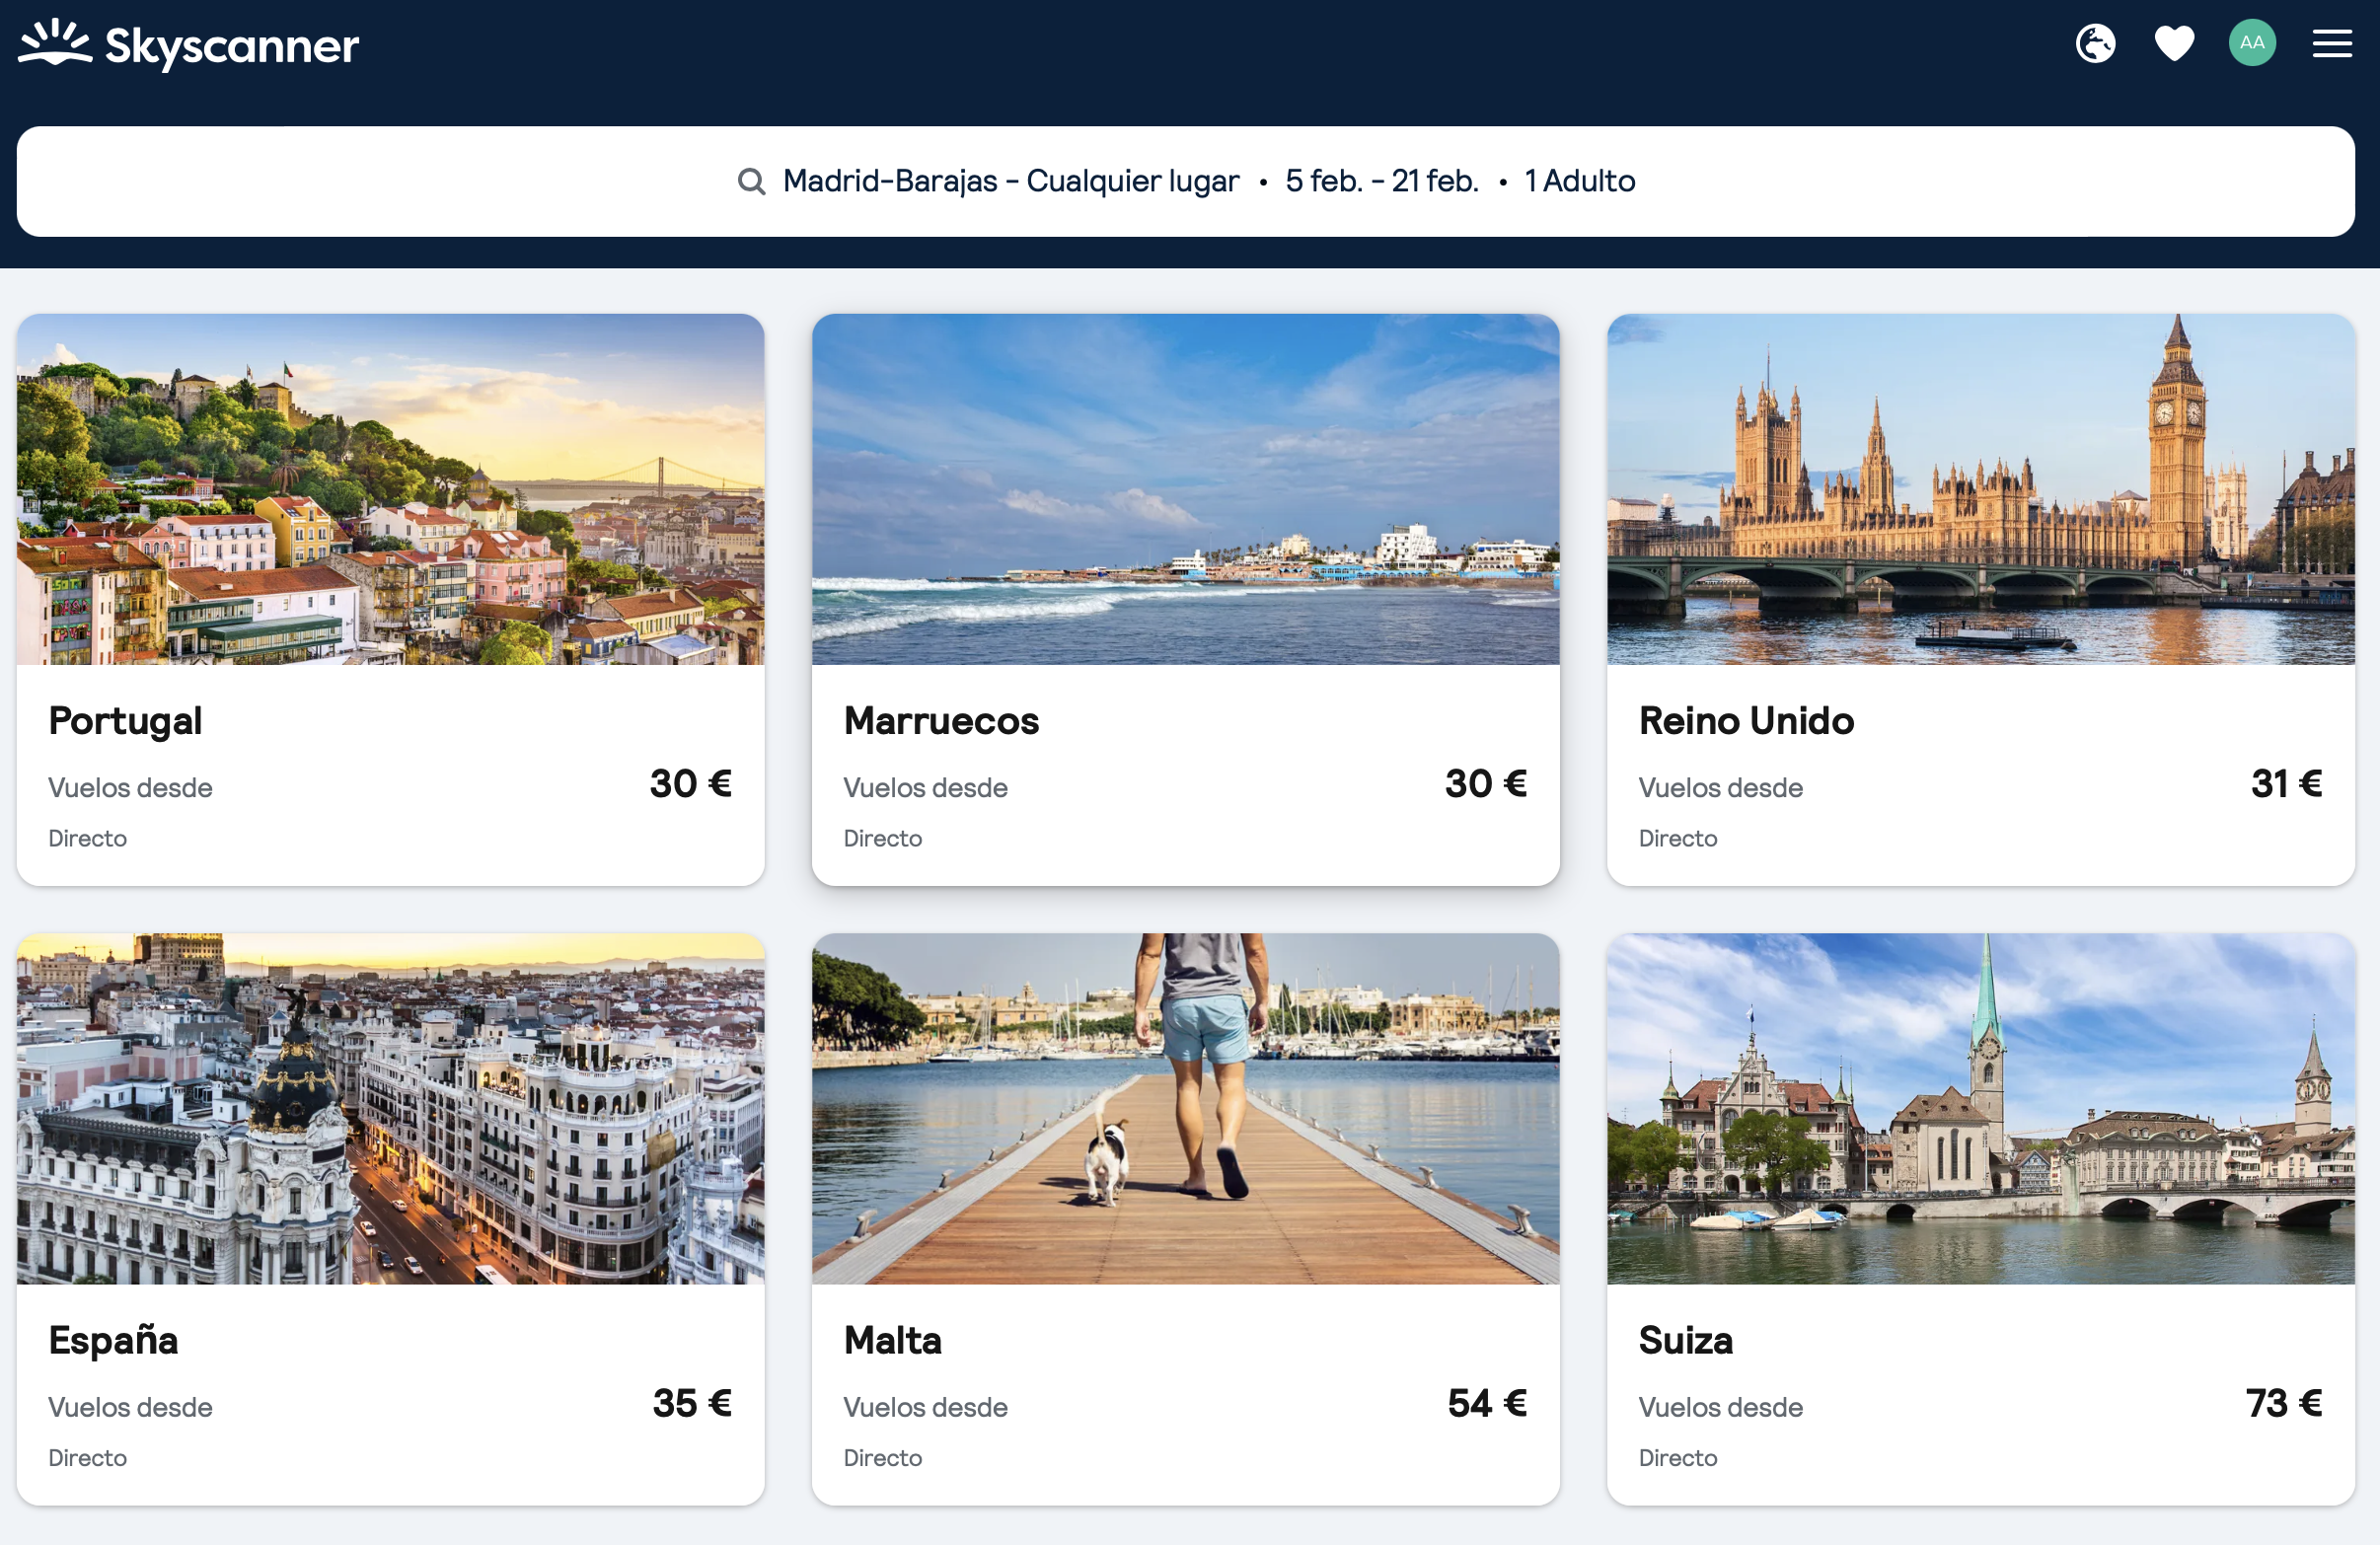
Task: Edit the Madrid-Barajas search bar
Action: pyautogui.click(x=1185, y=181)
